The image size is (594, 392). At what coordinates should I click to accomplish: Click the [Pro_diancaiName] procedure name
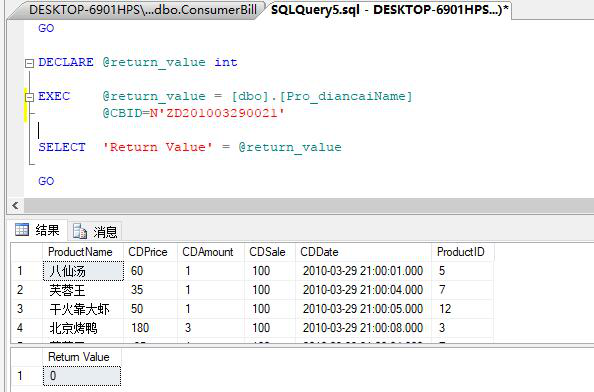pos(346,96)
